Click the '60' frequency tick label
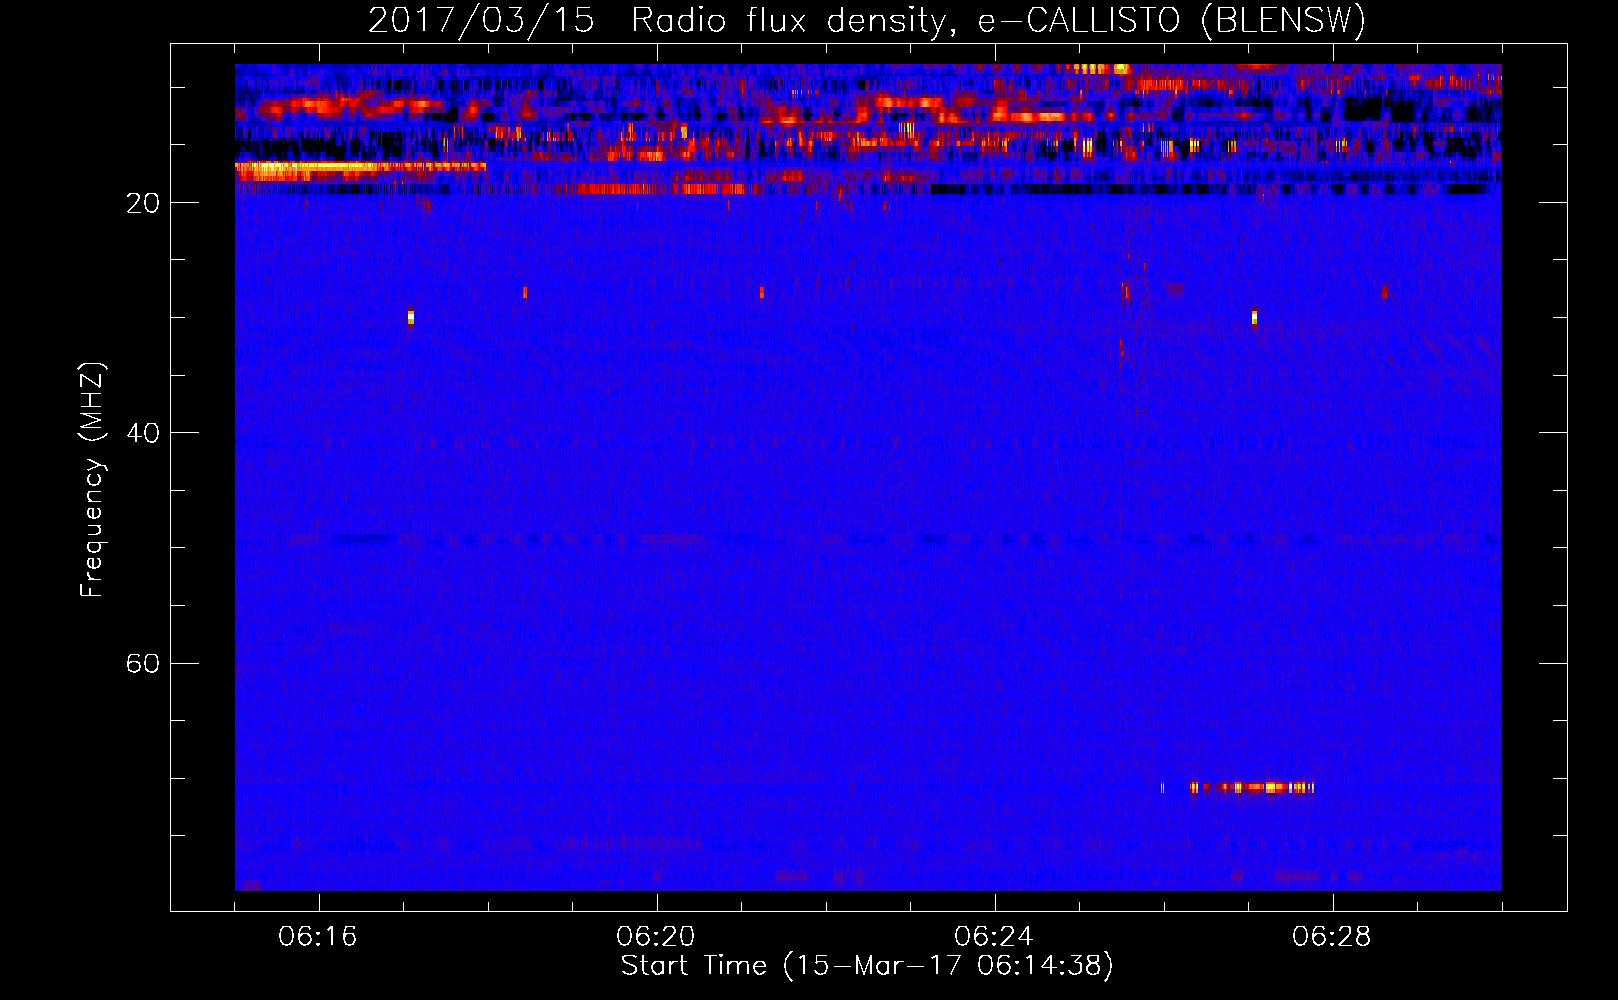1618x1000 pixels. [143, 663]
